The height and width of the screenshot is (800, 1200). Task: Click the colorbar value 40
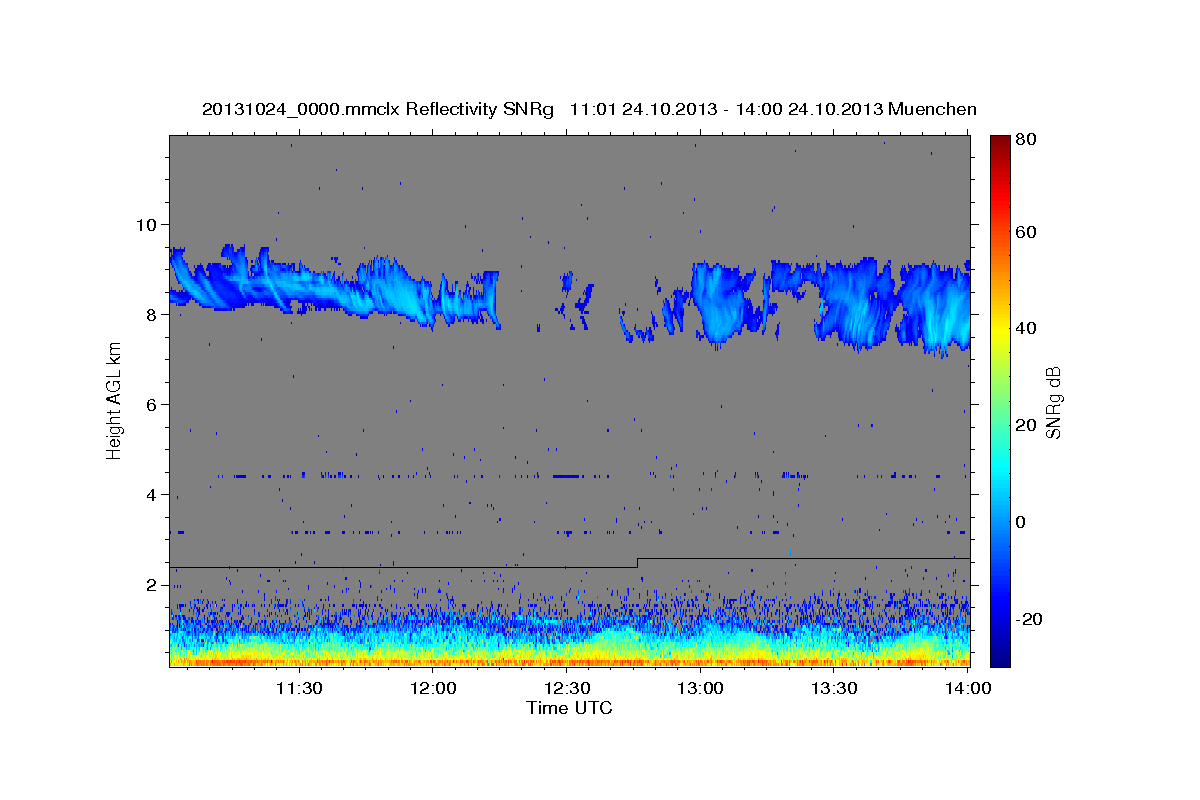1025,328
